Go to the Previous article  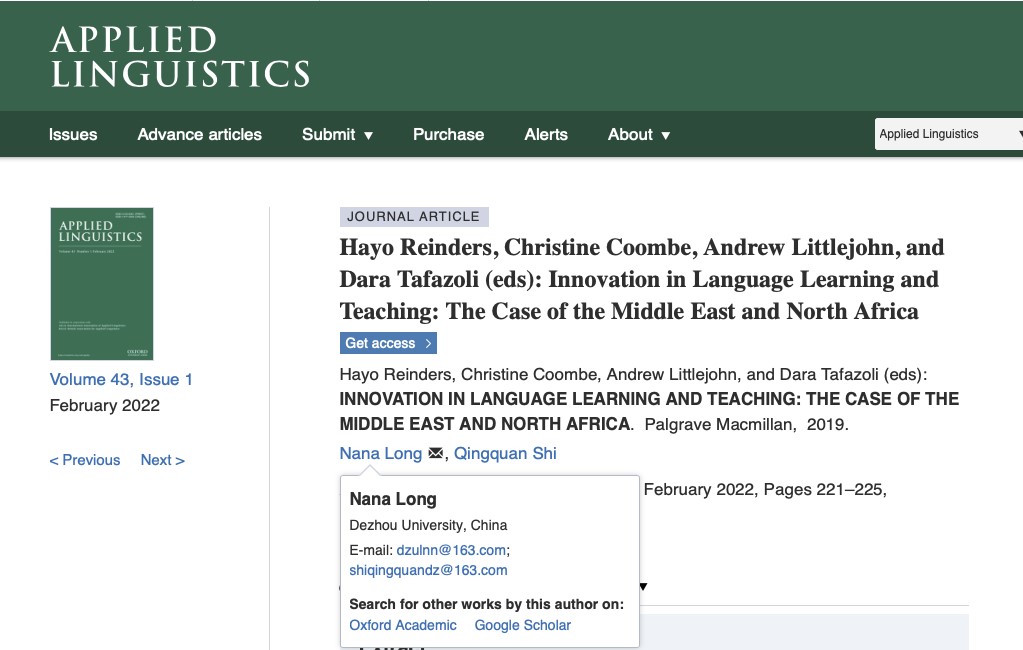tap(85, 460)
